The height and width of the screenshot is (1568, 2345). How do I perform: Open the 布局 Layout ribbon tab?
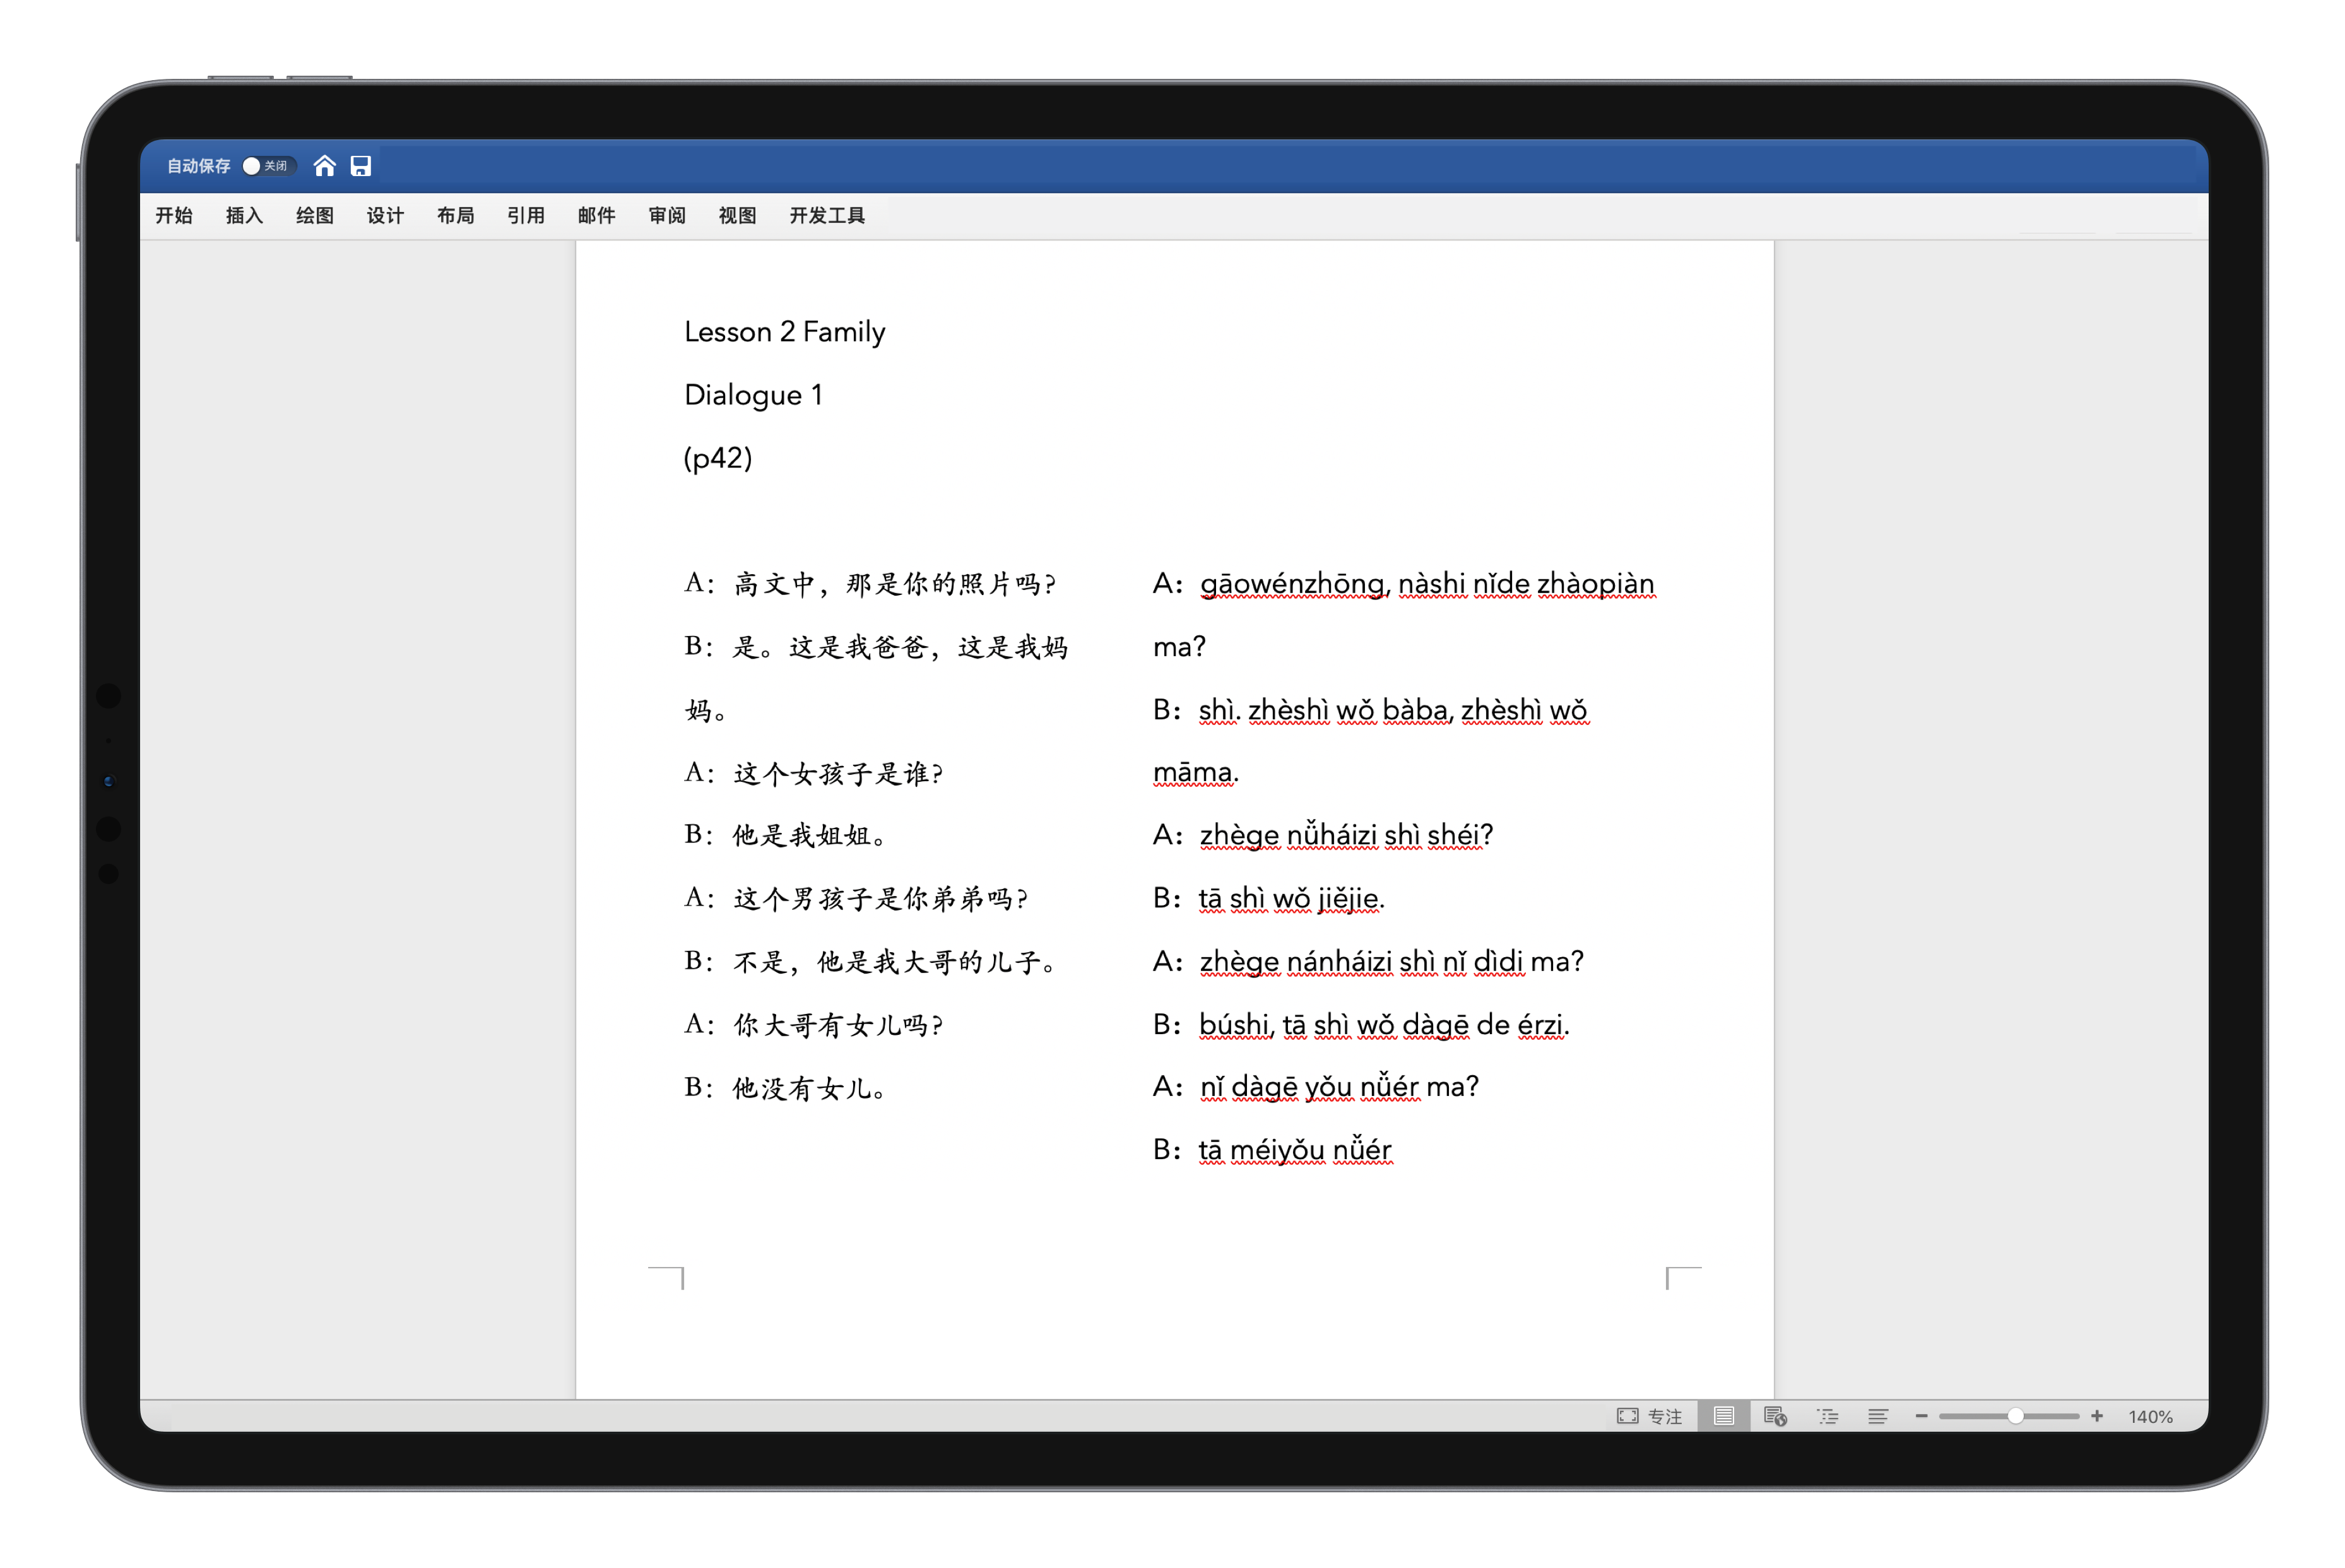click(455, 215)
